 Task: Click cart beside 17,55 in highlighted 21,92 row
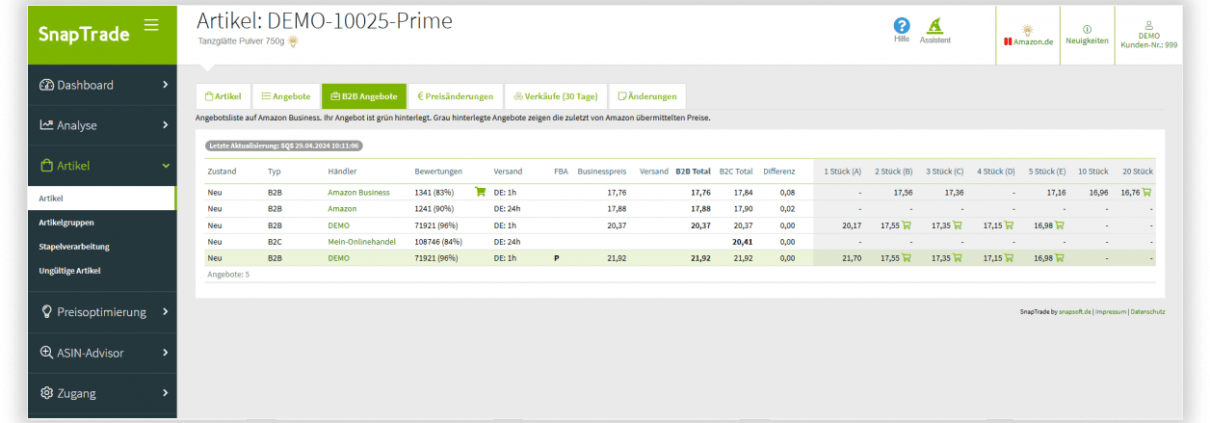coord(907,257)
